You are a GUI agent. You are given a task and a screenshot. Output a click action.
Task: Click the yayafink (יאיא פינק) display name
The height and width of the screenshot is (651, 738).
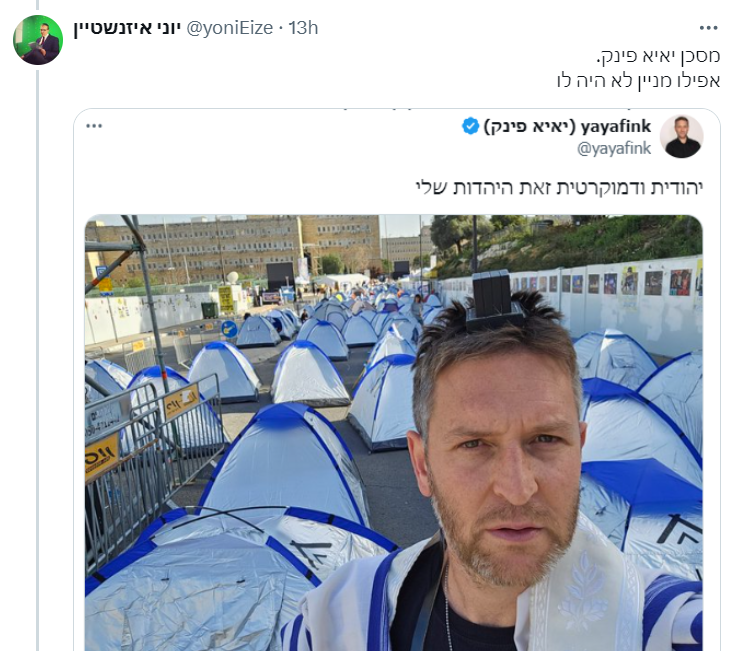pyautogui.click(x=569, y=126)
